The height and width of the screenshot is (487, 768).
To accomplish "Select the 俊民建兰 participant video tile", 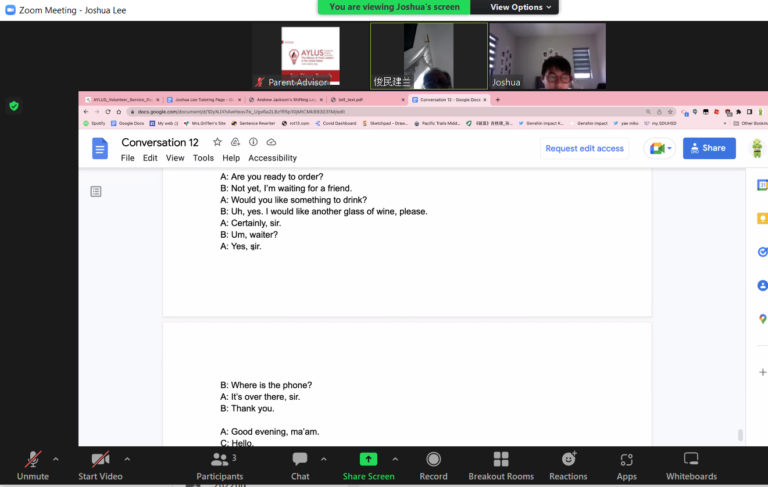I will [x=429, y=56].
